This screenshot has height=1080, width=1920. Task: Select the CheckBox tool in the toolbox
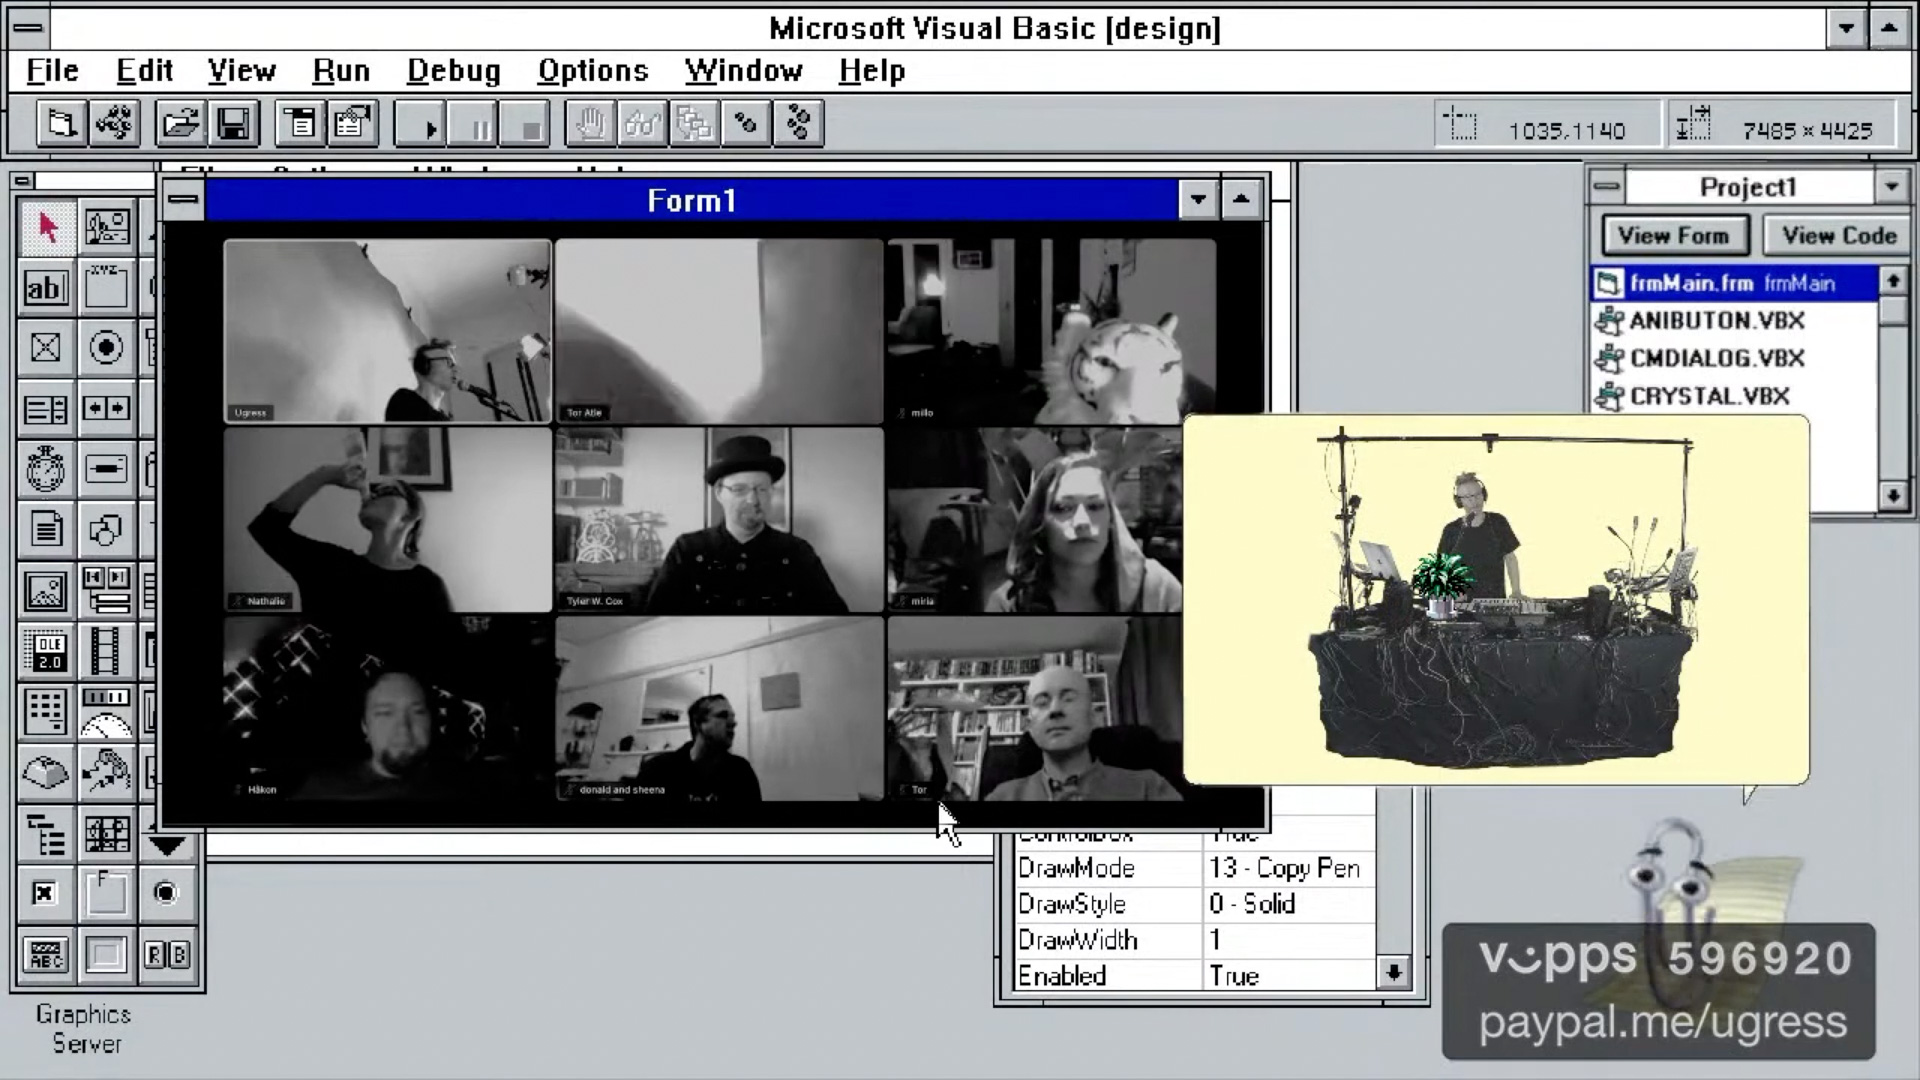(x=46, y=348)
